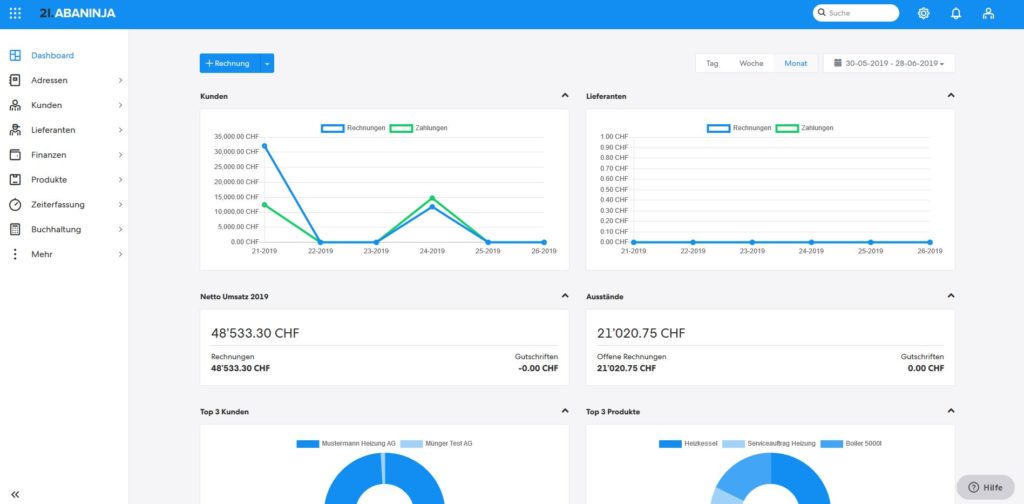The width and height of the screenshot is (1024, 504).
Task: Collapse sidebar with double-chevron icon
Action: point(15,494)
